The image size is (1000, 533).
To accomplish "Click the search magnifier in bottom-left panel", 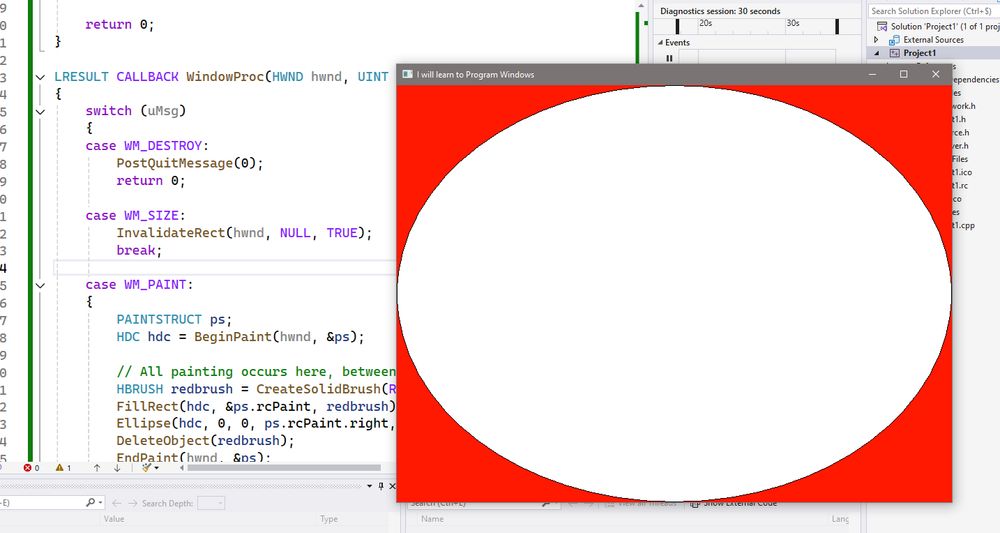I will pyautogui.click(x=91, y=503).
